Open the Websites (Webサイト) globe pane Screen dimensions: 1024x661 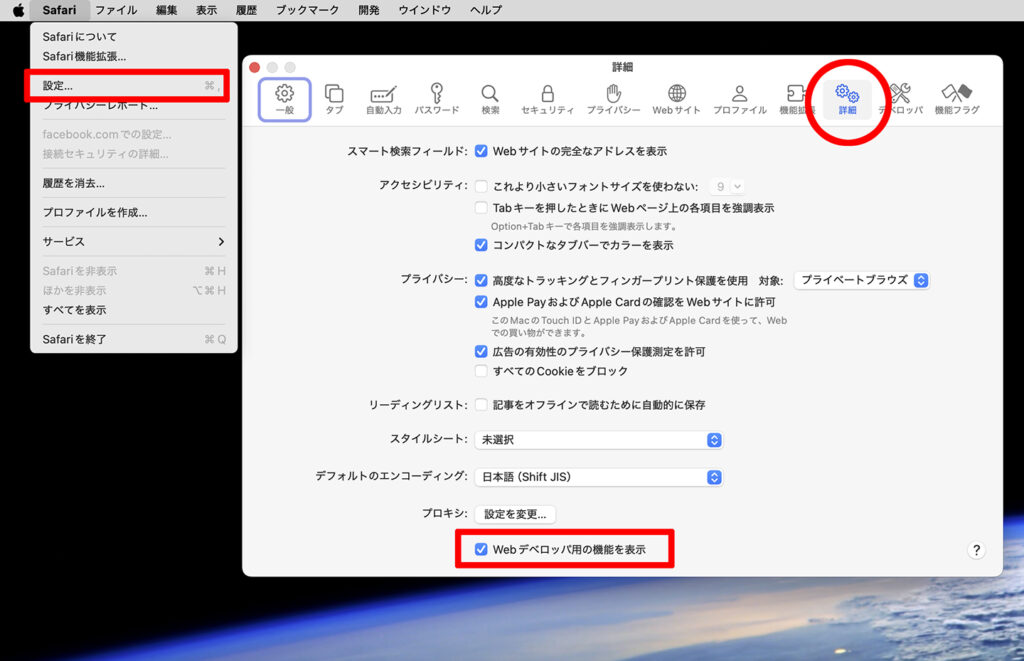click(677, 99)
